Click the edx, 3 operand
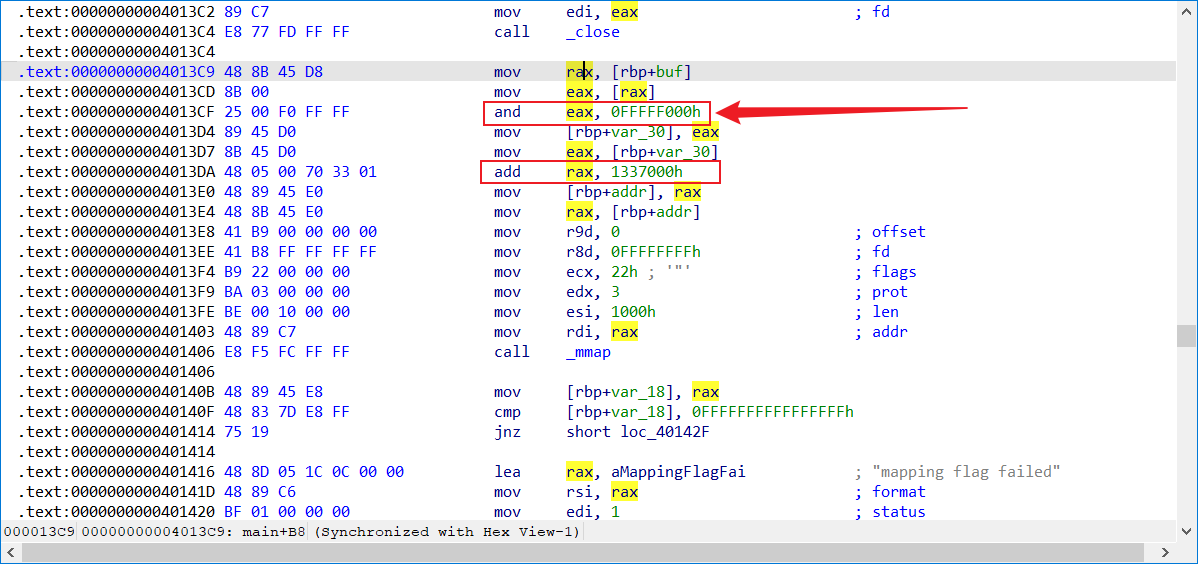This screenshot has height=564, width=1198. 593,291
